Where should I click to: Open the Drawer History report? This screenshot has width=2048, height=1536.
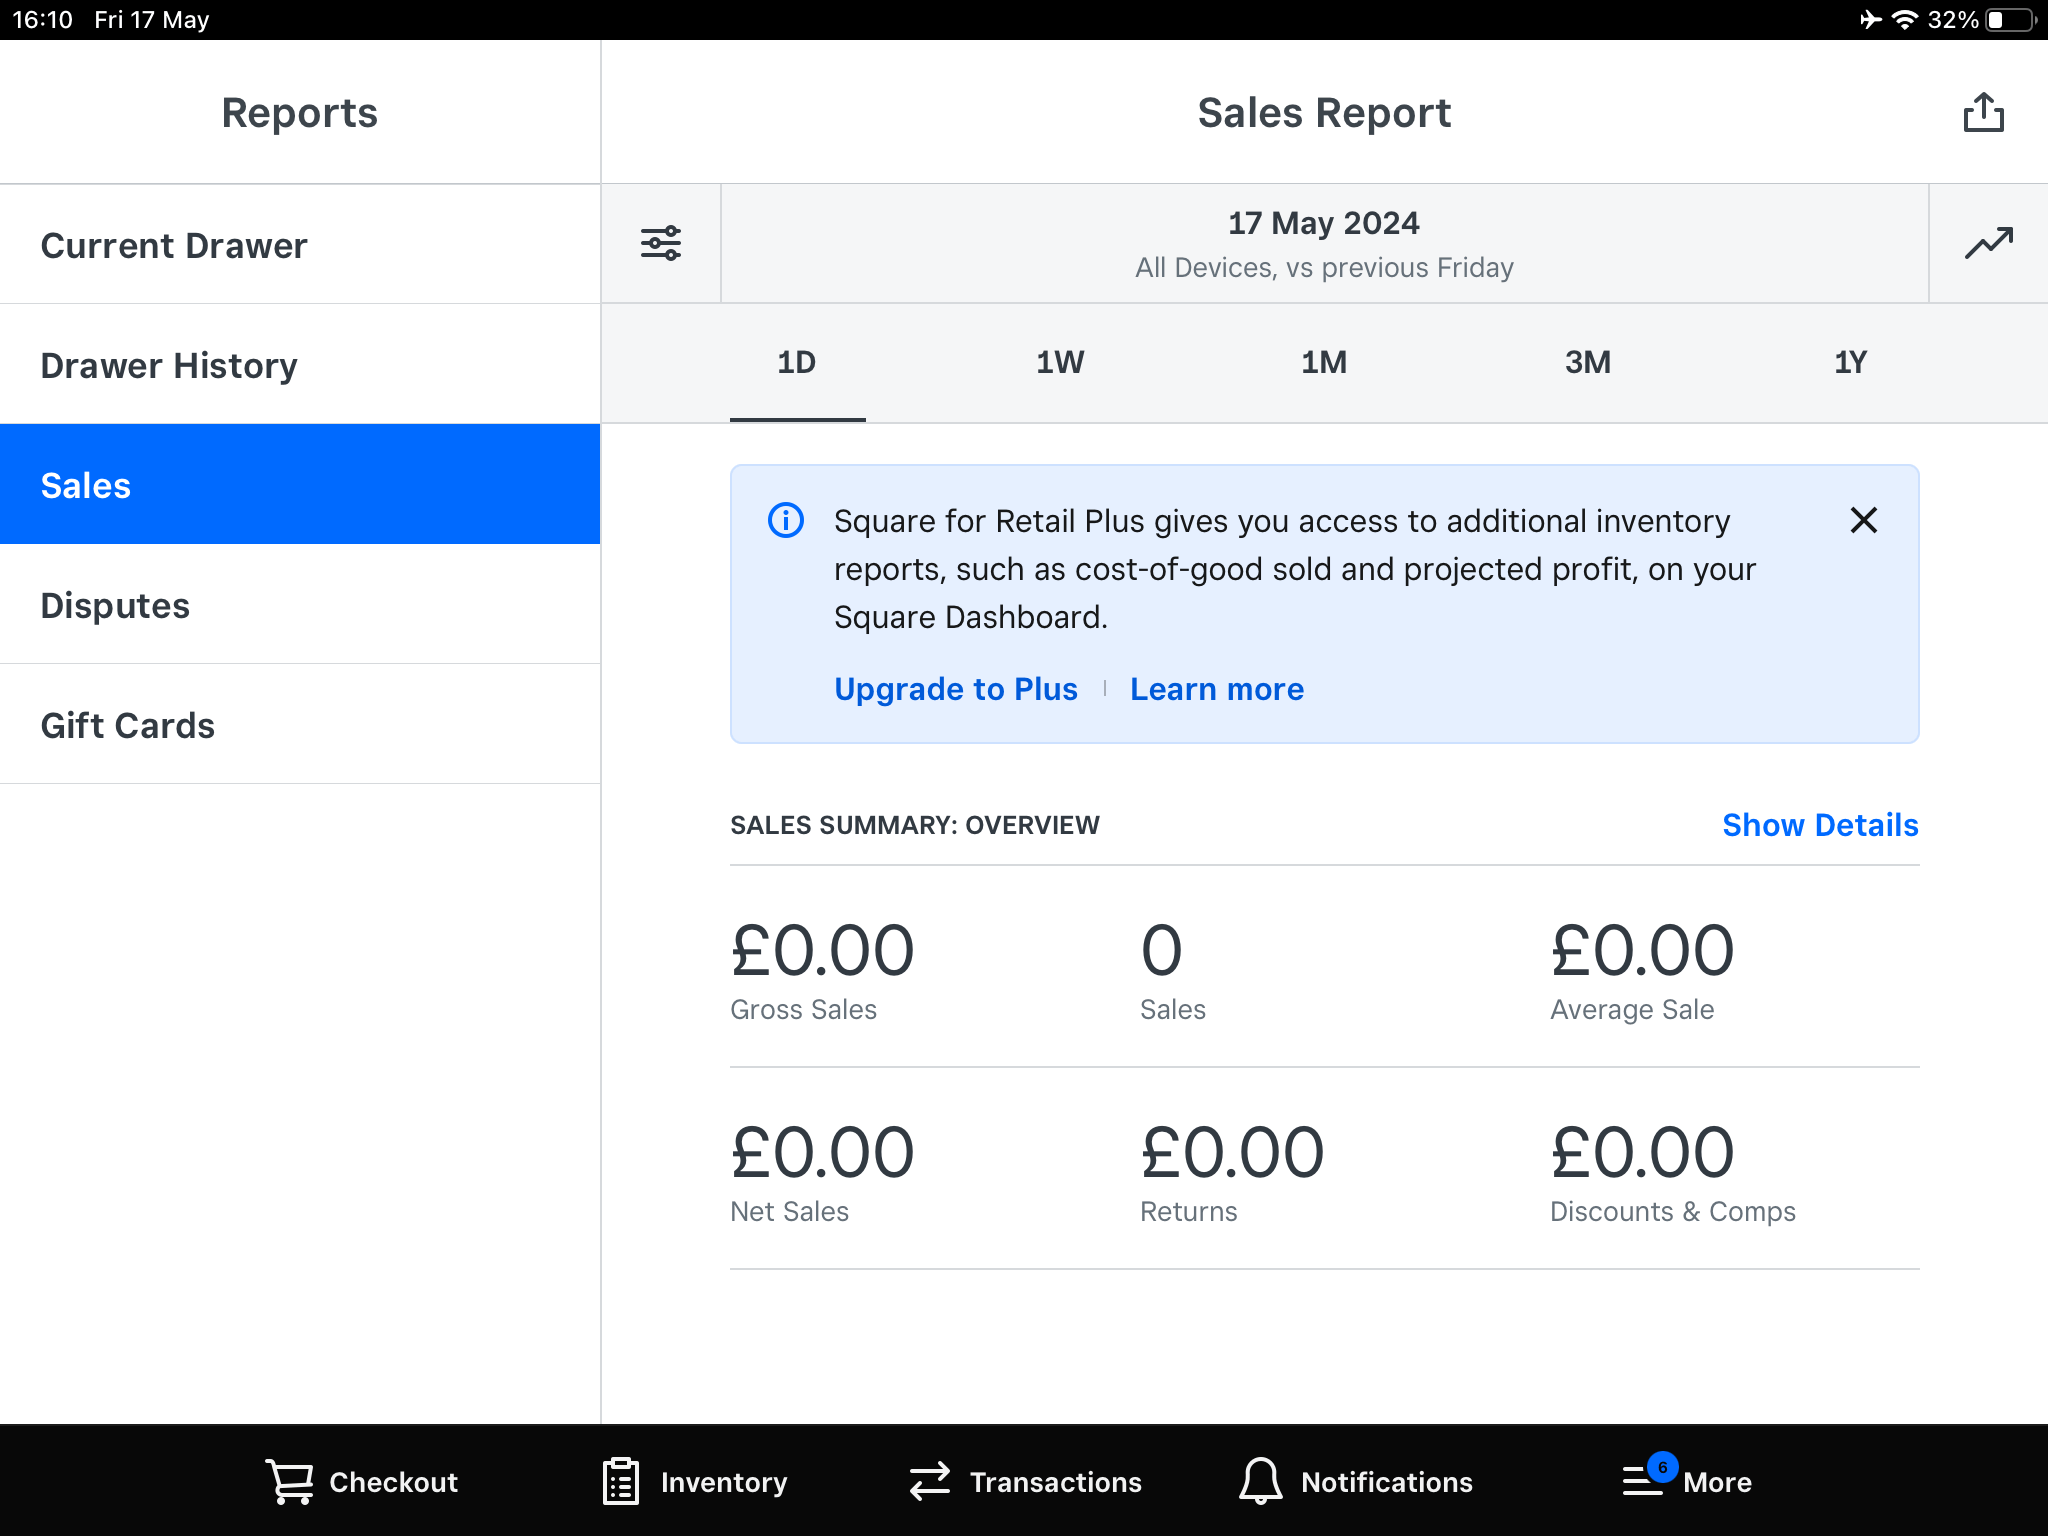pos(169,364)
